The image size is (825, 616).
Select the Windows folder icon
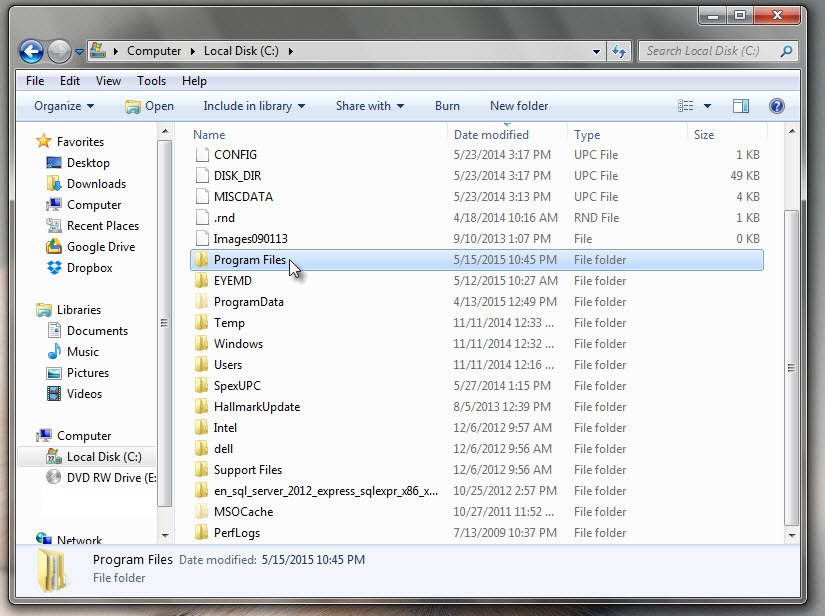point(202,344)
